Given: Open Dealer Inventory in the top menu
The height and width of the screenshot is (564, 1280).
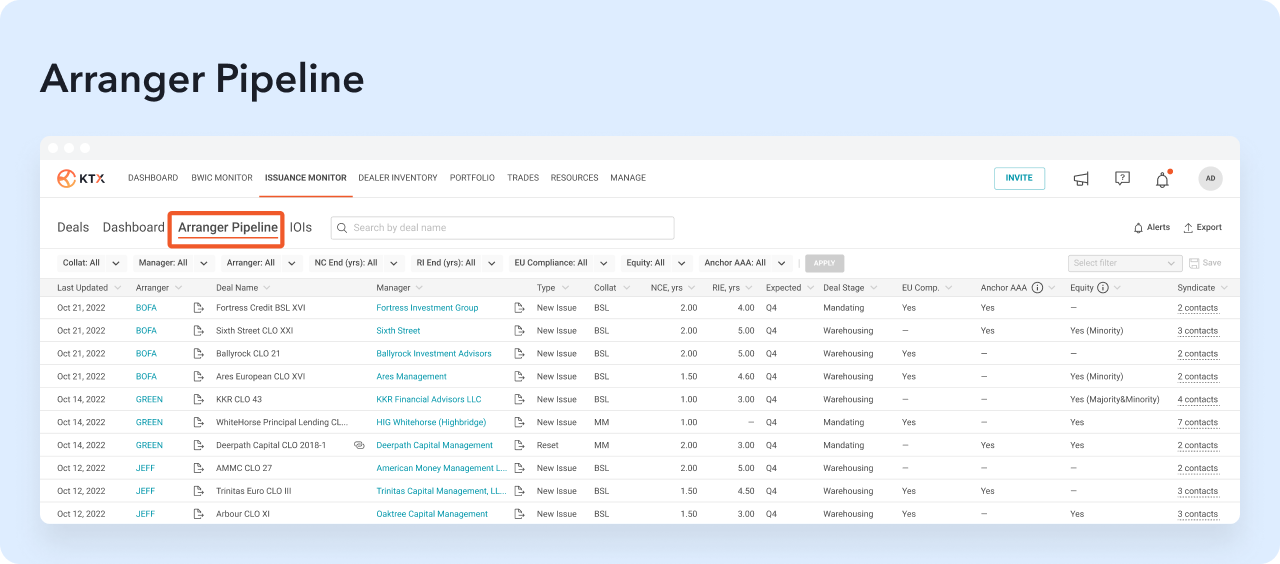Looking at the screenshot, I should pos(397,178).
